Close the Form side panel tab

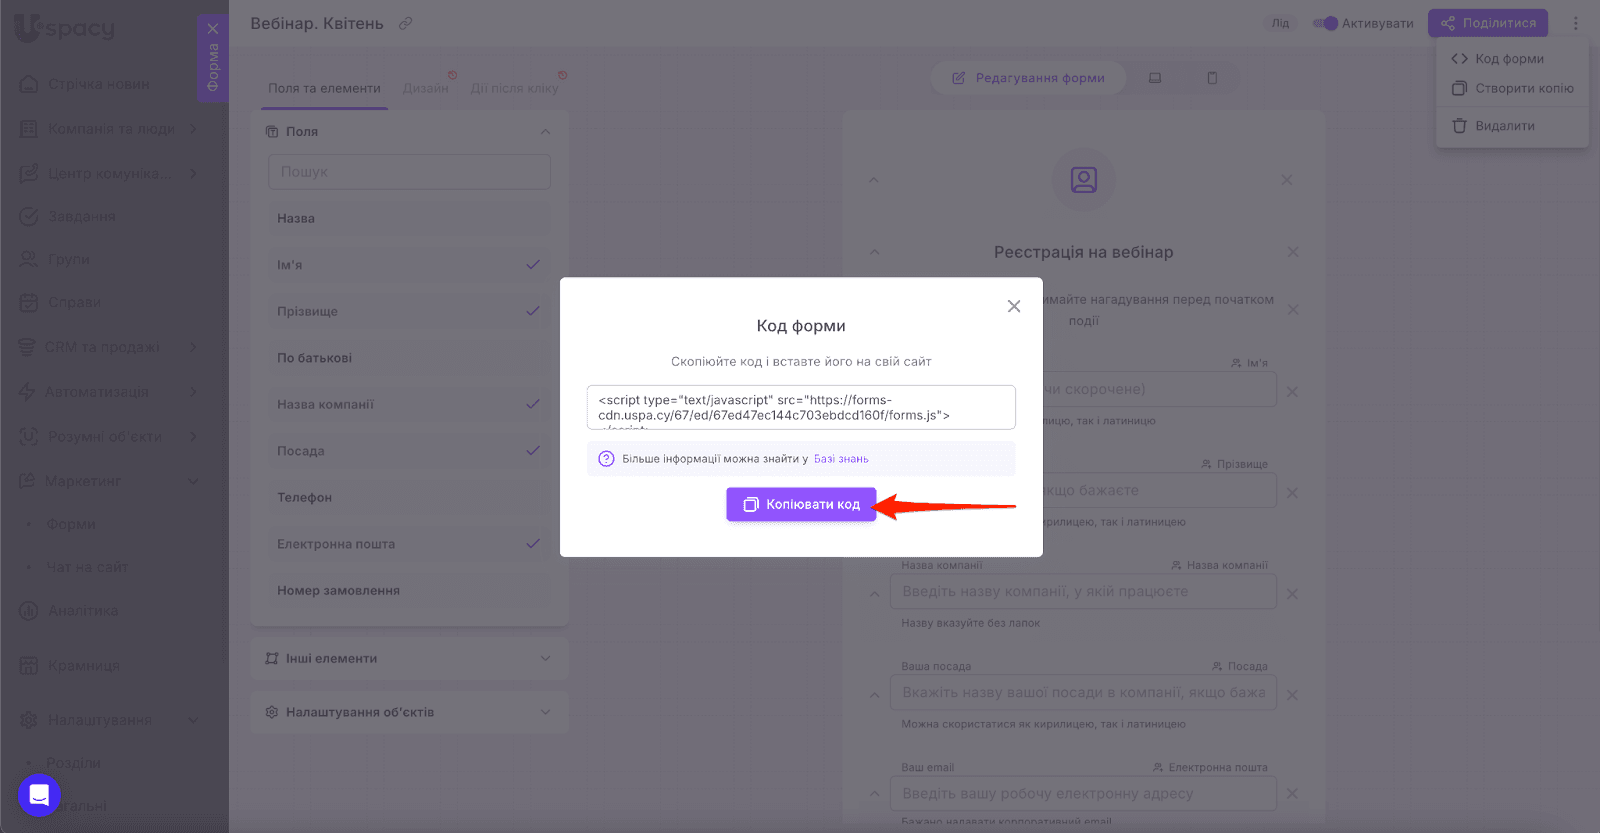click(213, 29)
